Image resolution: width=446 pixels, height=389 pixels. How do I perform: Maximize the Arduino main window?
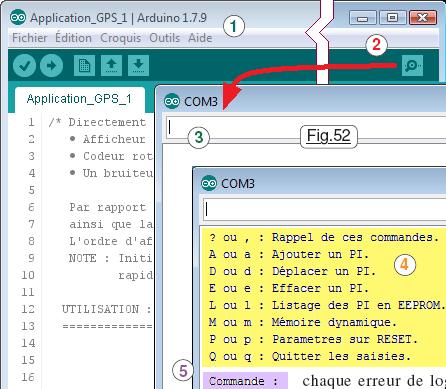393,17
